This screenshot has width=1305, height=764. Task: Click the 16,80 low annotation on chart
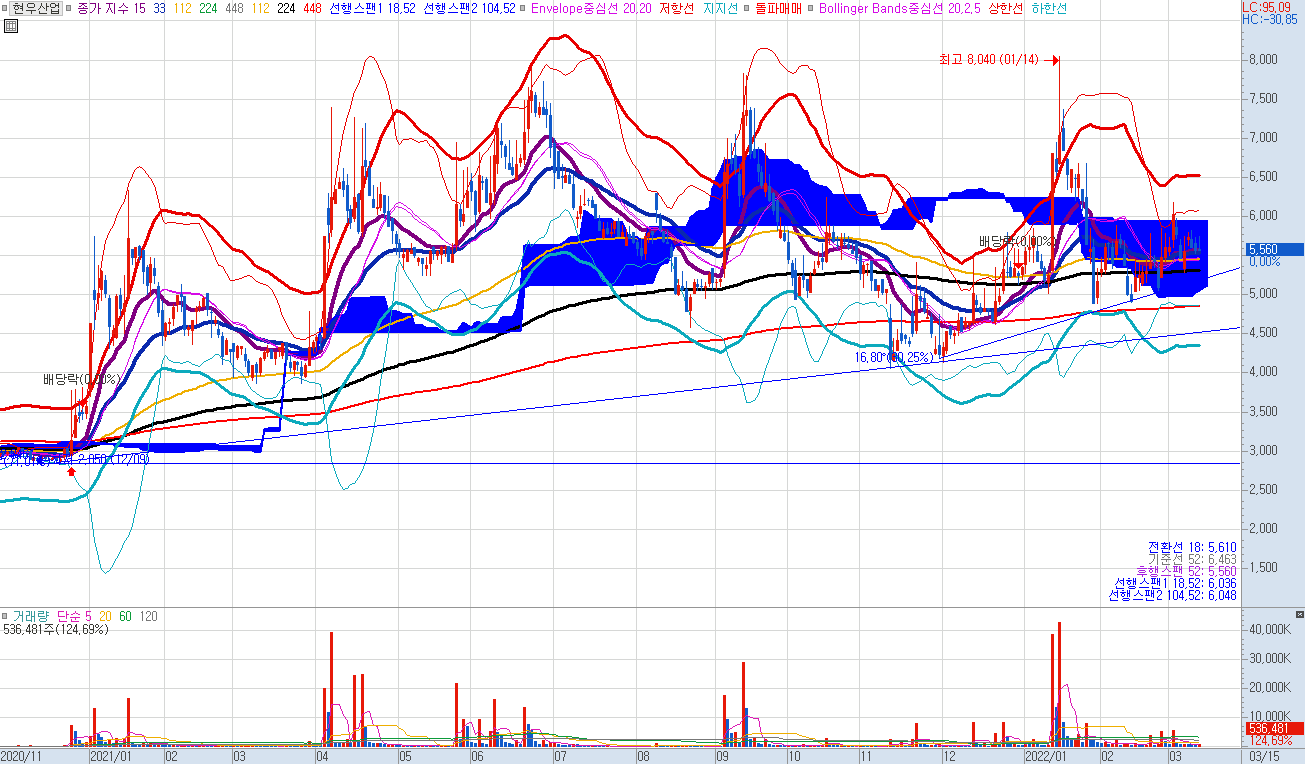[x=894, y=357]
